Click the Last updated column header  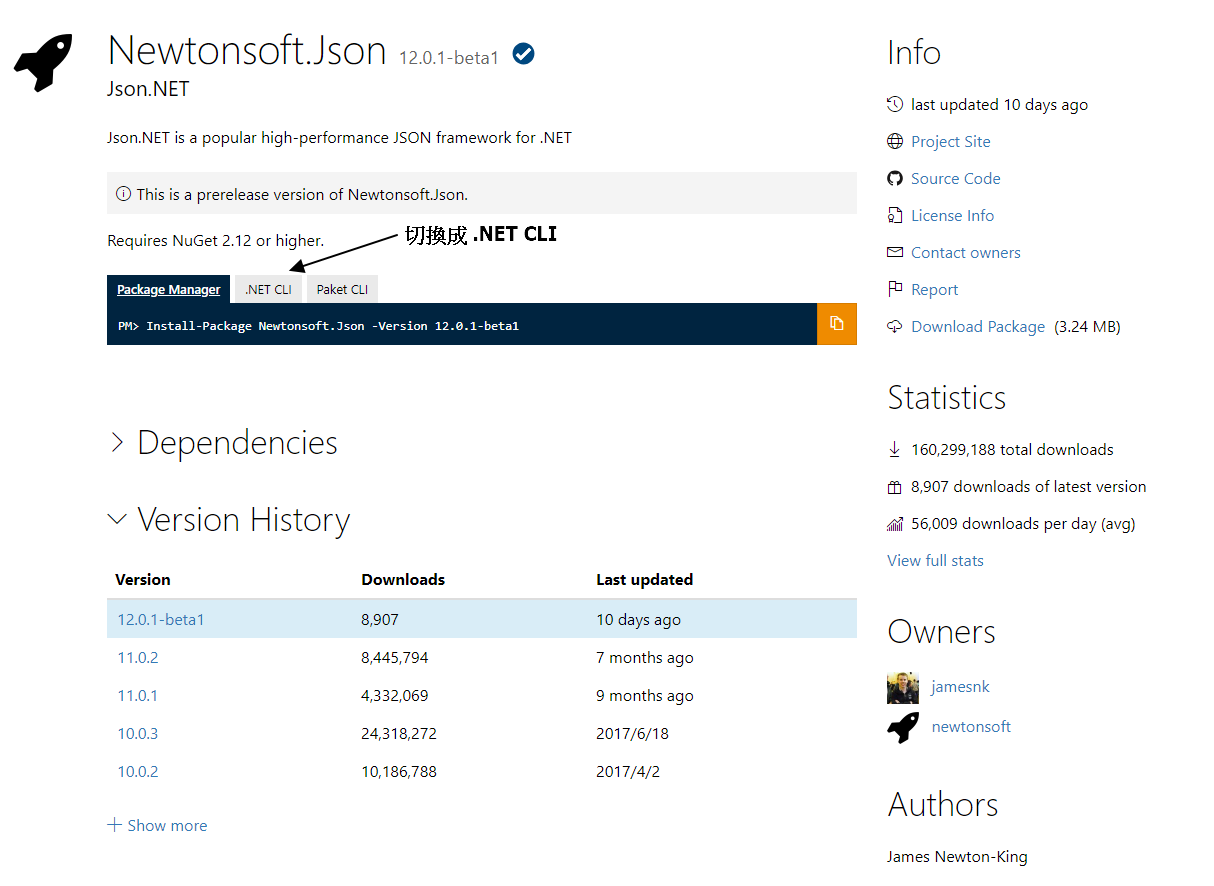tap(644, 579)
